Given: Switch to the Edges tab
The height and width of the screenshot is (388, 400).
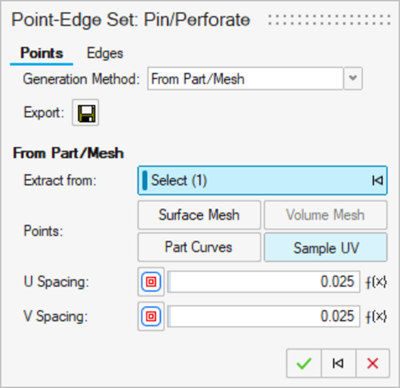Looking at the screenshot, I should [105, 53].
